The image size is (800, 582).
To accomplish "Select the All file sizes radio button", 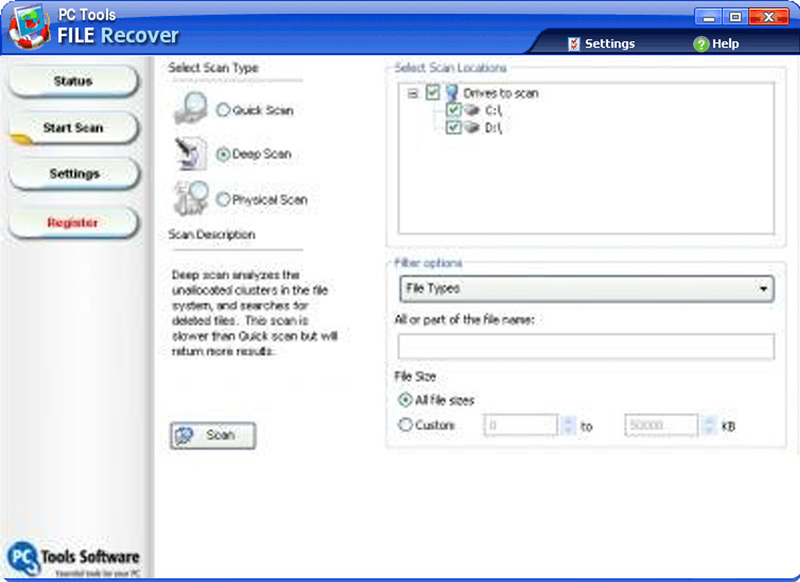I will coord(405,400).
